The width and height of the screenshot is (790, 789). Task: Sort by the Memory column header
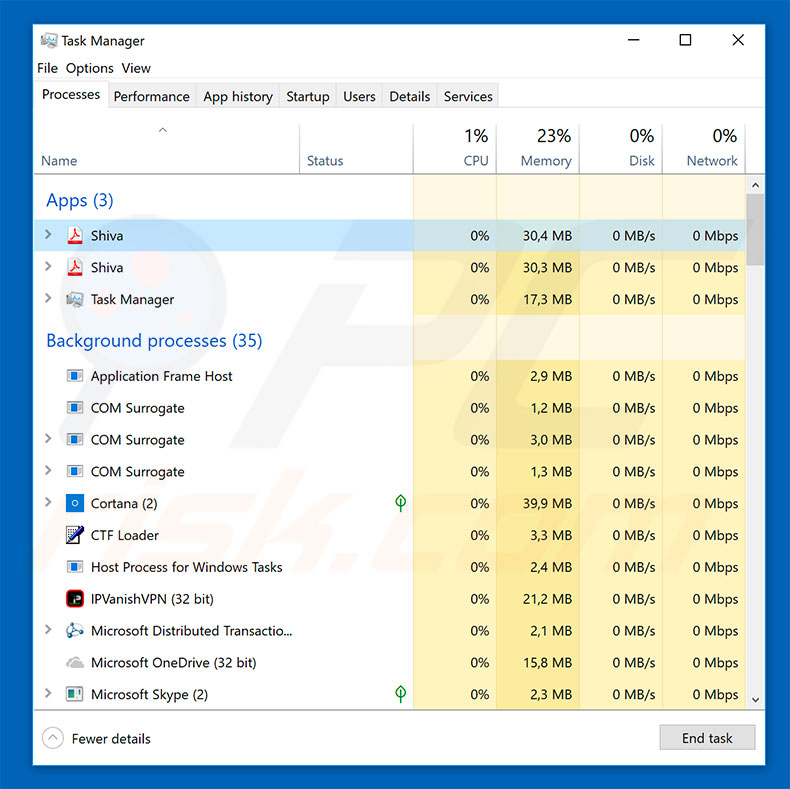tap(538, 149)
